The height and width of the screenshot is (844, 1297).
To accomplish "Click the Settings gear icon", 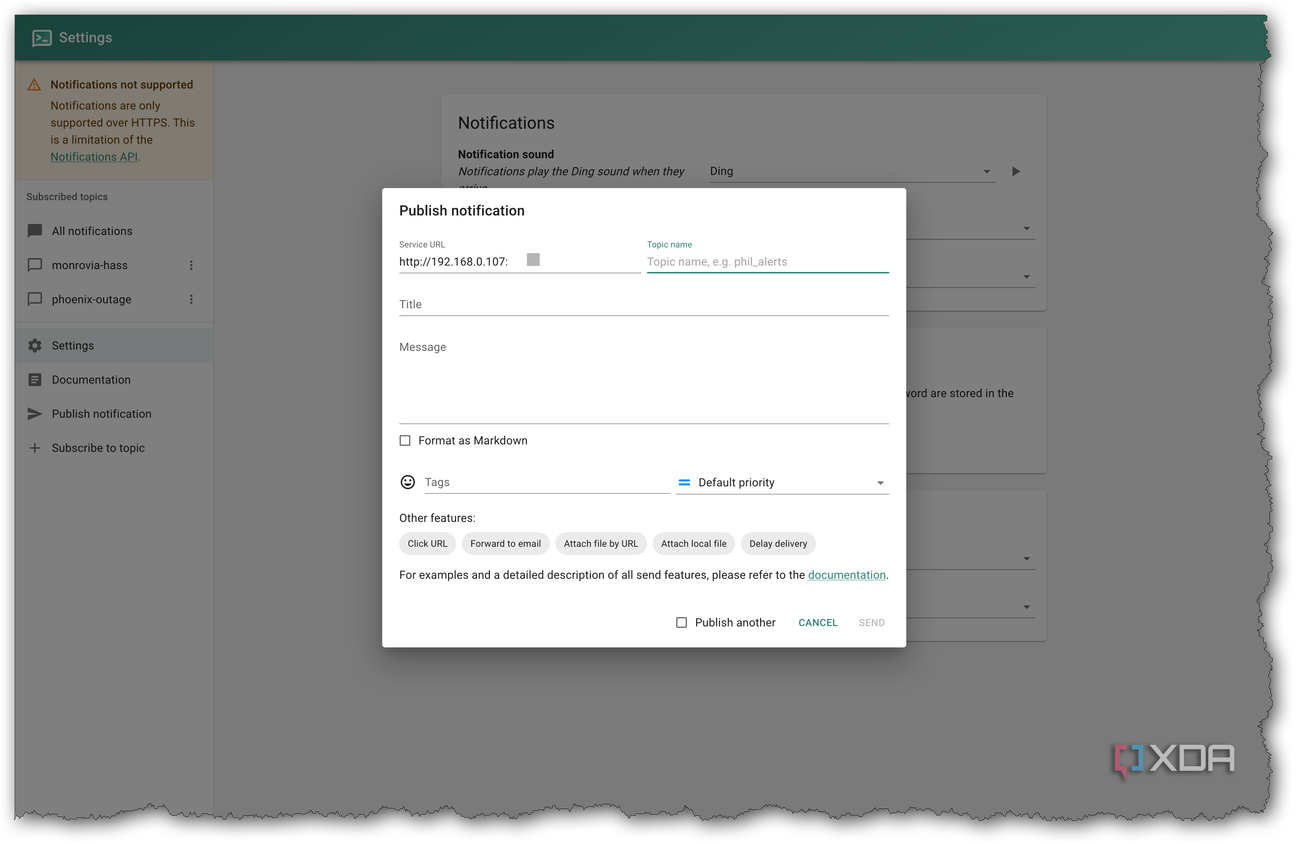I will (35, 346).
